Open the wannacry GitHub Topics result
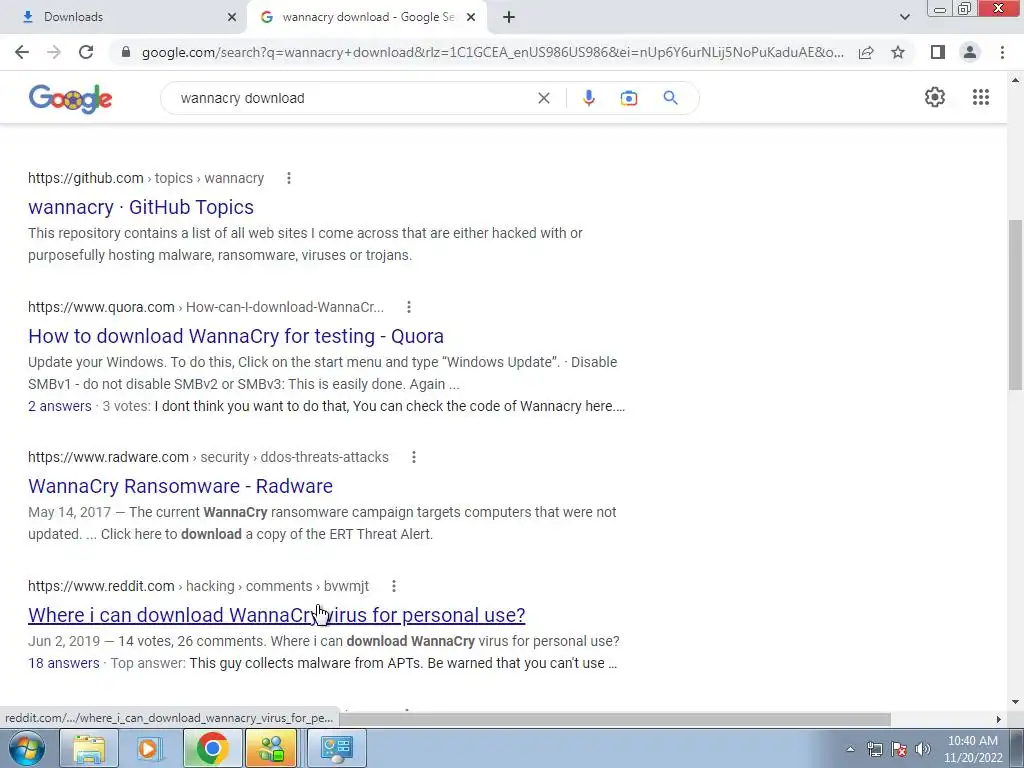This screenshot has height=768, width=1024. click(141, 207)
